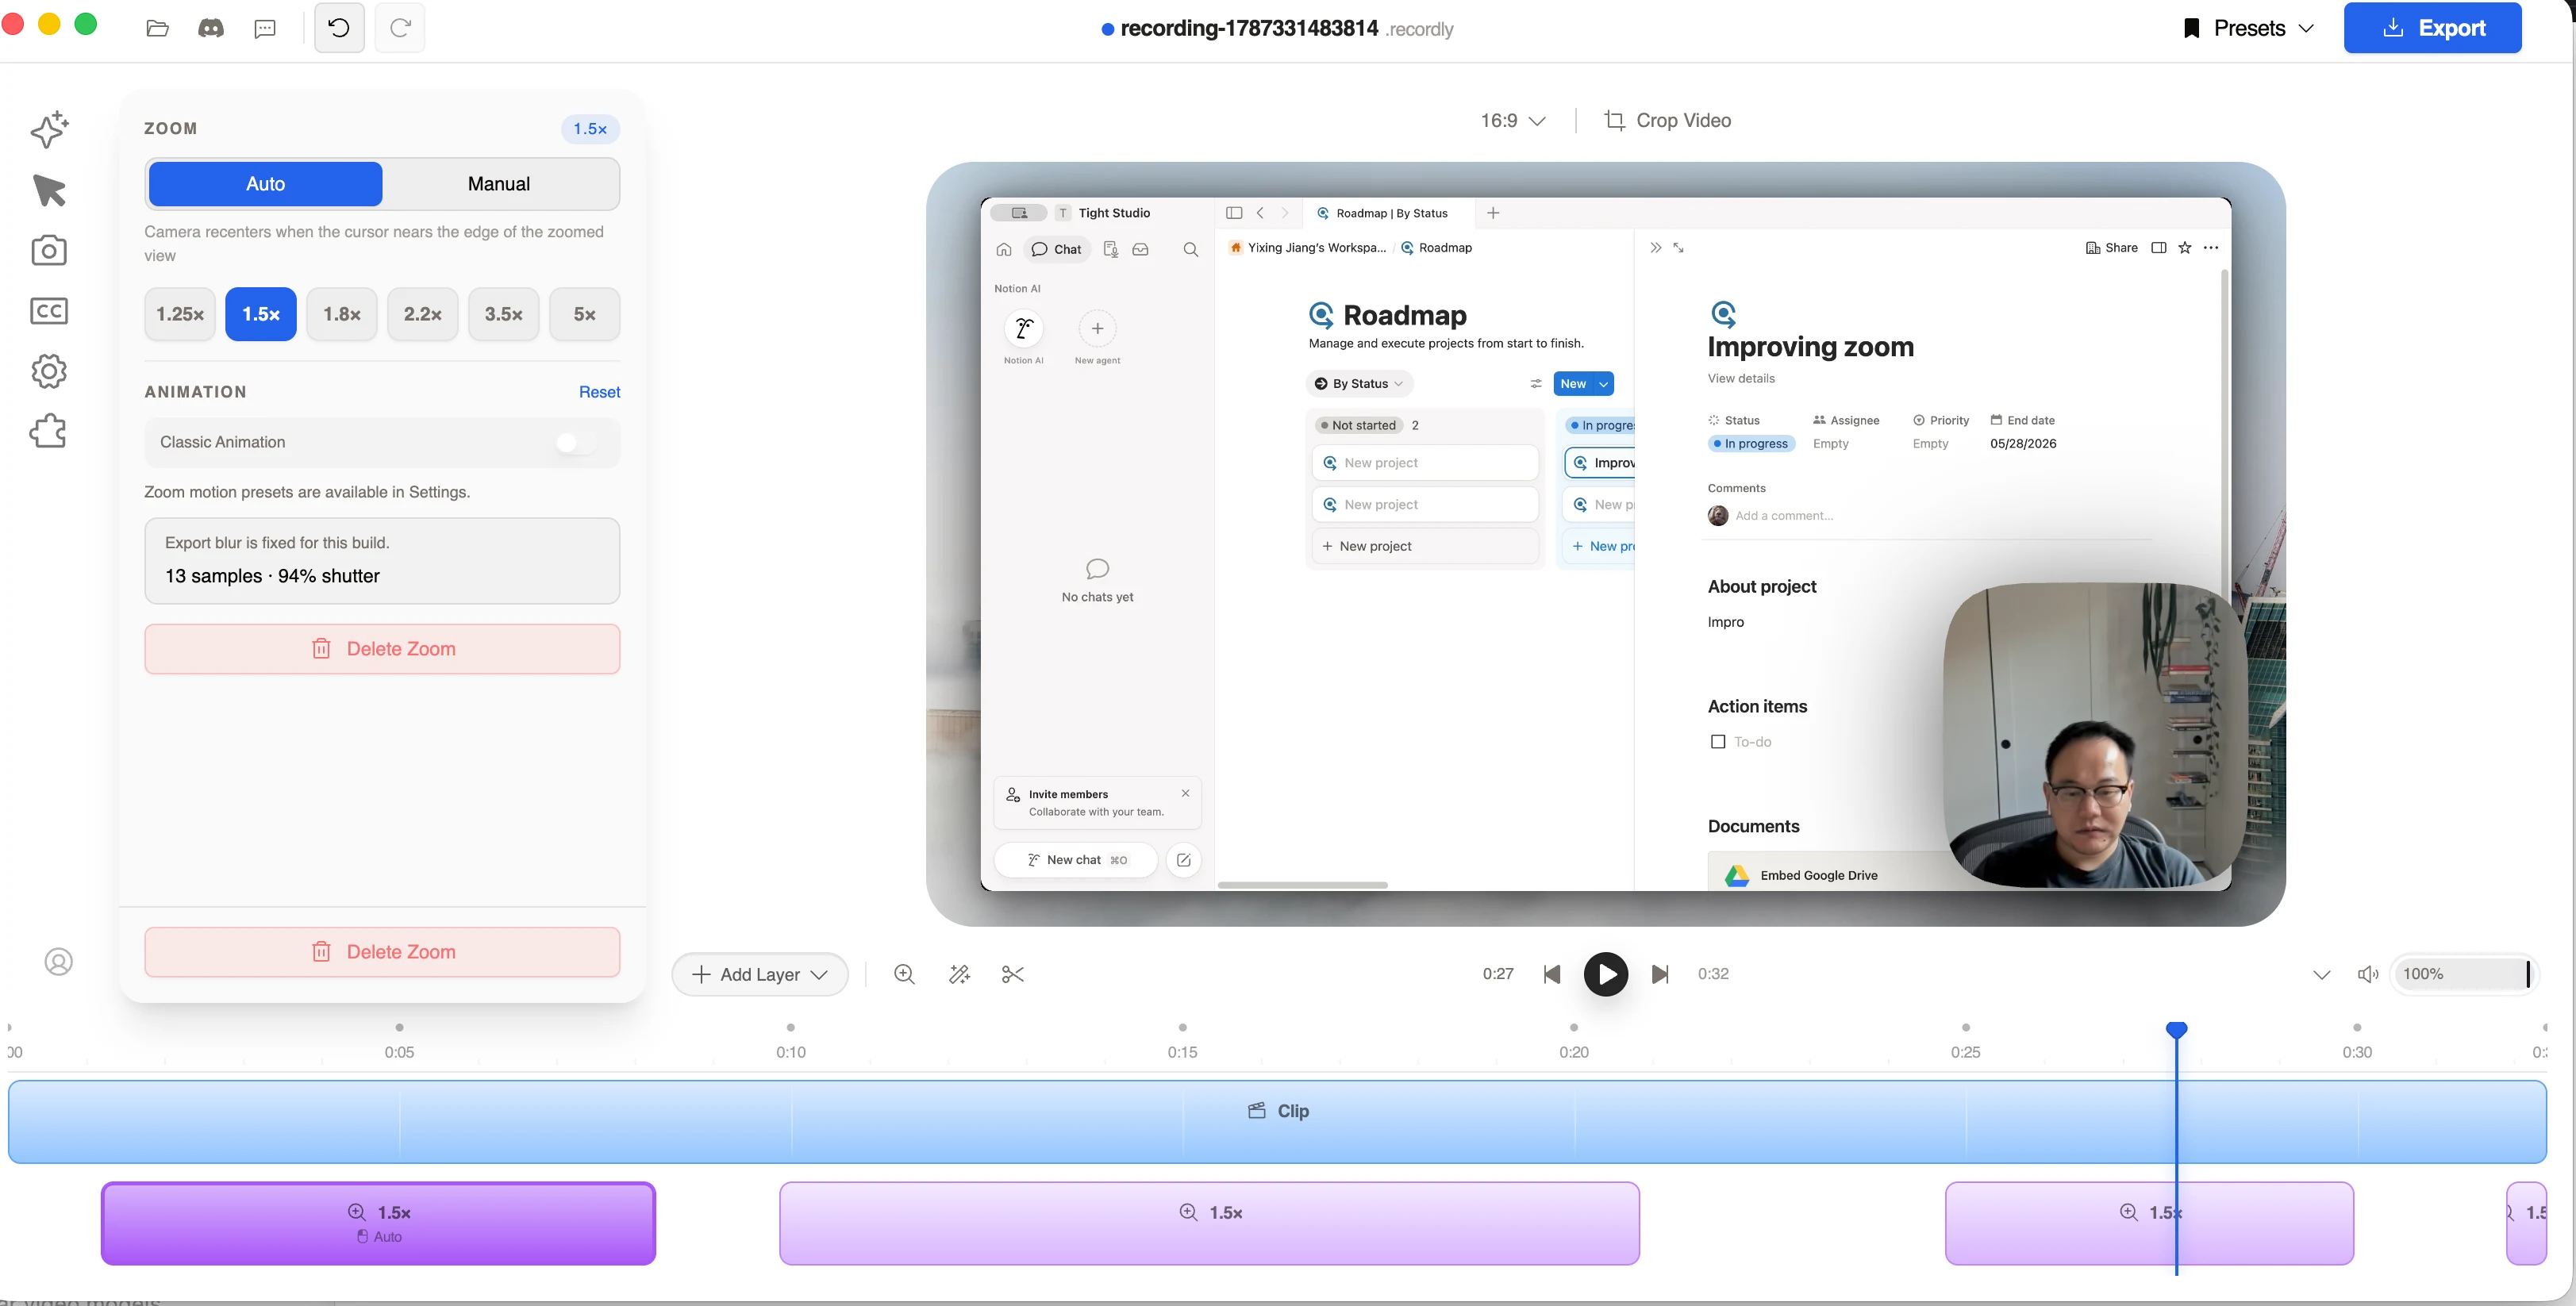
Task: Mute audio with speaker icon
Action: tap(2368, 974)
